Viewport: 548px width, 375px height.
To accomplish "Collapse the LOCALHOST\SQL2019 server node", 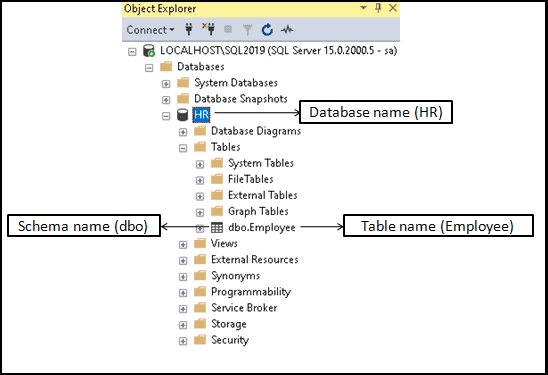I will click(x=132, y=52).
